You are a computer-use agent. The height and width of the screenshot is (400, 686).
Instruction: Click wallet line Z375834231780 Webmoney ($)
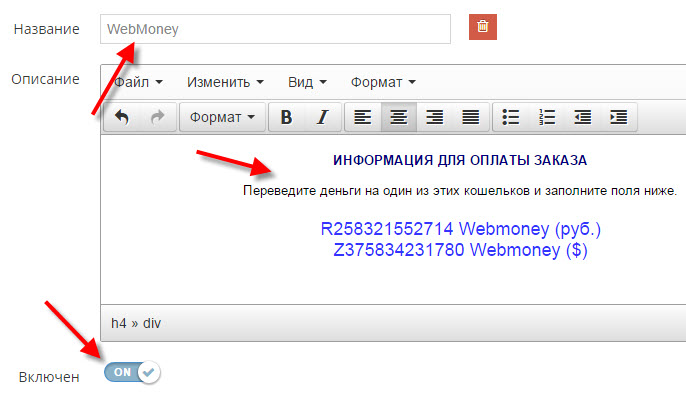tap(460, 250)
